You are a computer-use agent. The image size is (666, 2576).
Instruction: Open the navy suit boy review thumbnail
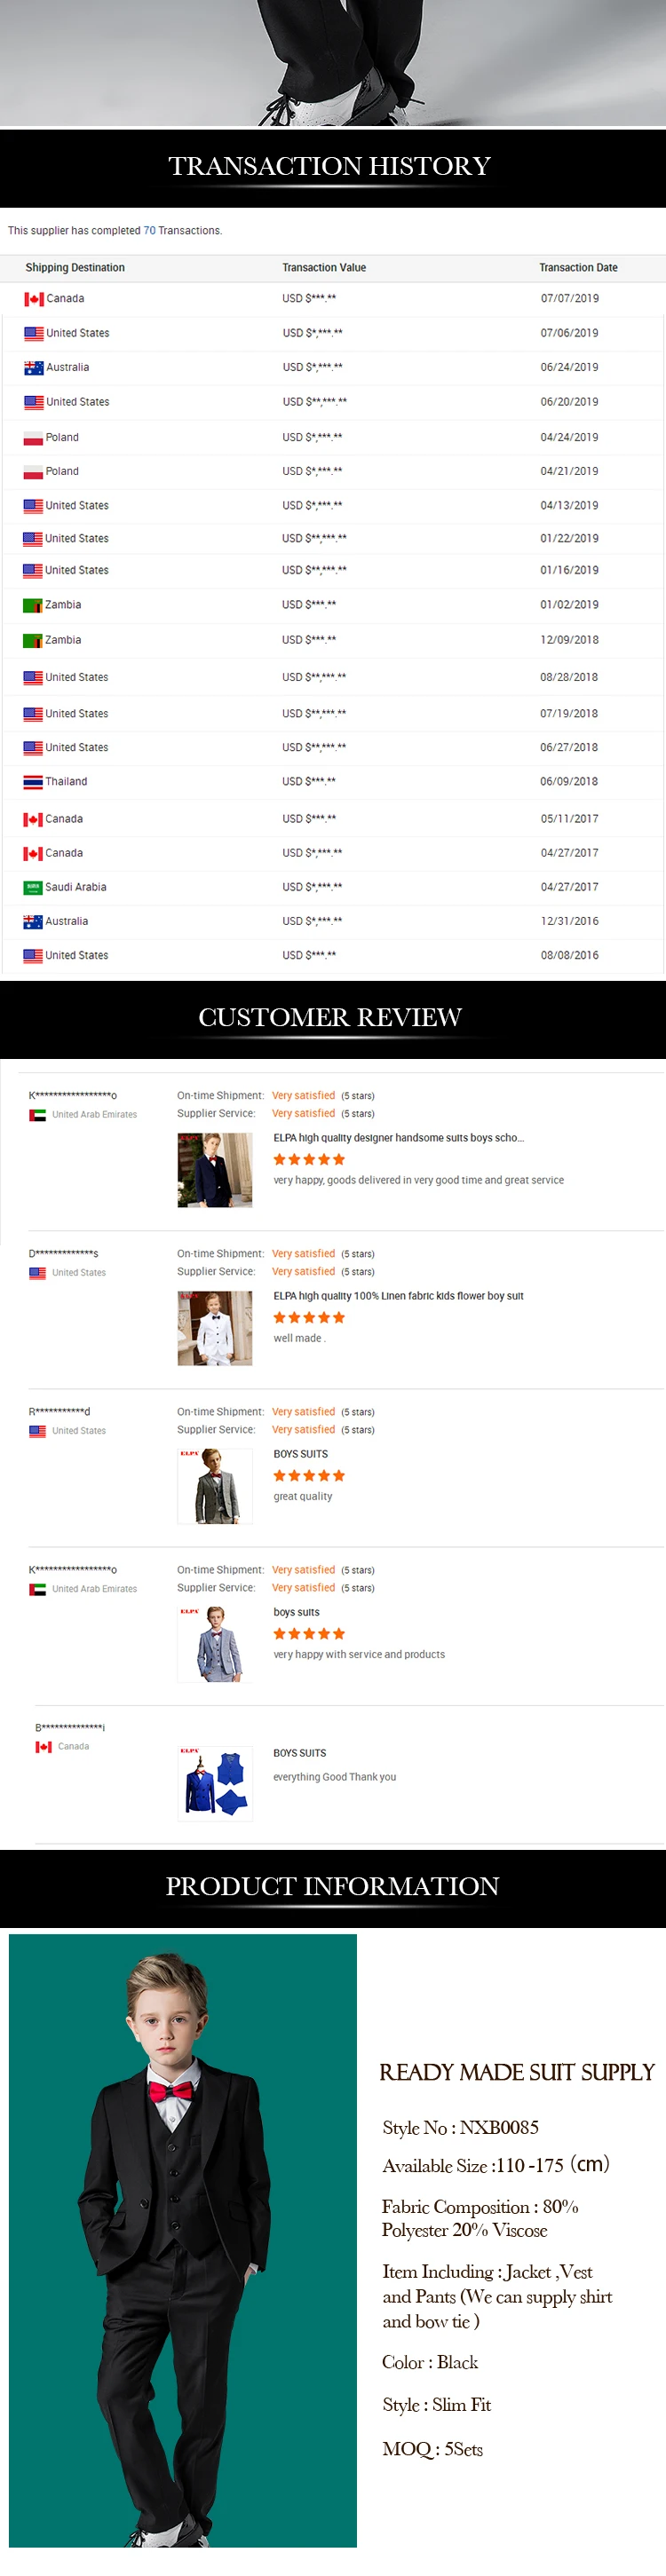tap(215, 1170)
